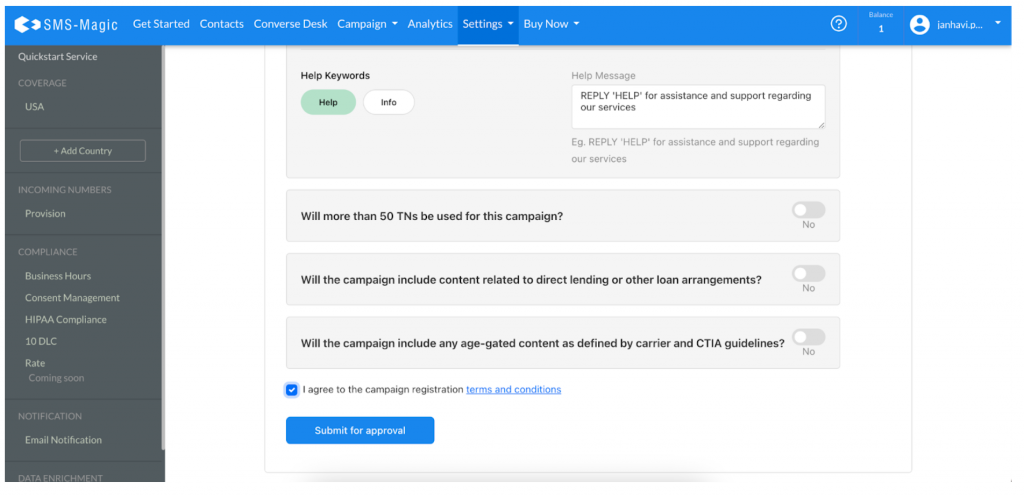Screen dimensions: 1024x496
Task: Expand the Campaign dropdown menu
Action: pos(367,24)
